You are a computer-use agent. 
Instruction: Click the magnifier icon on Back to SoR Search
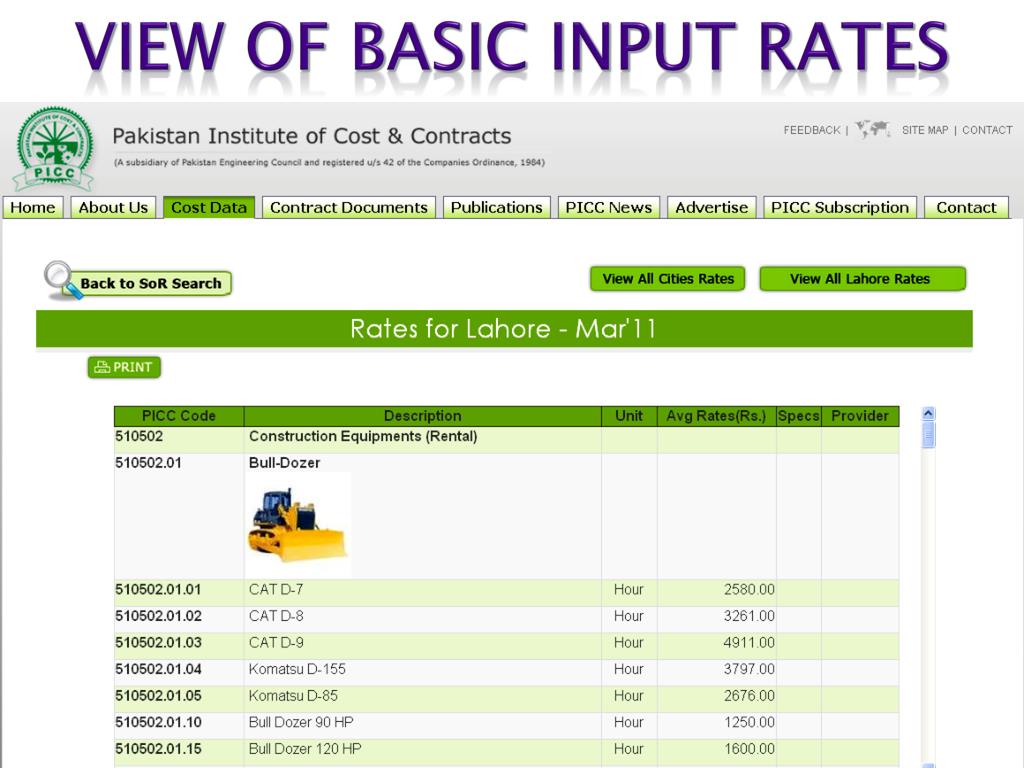62,280
